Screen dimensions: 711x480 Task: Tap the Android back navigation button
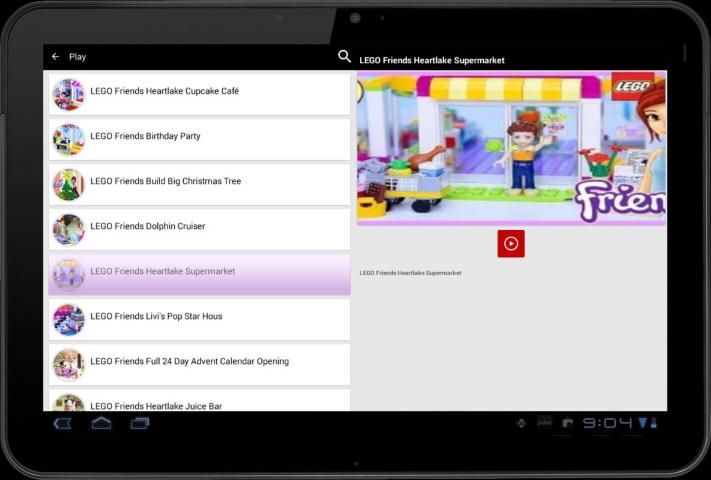tap(62, 423)
